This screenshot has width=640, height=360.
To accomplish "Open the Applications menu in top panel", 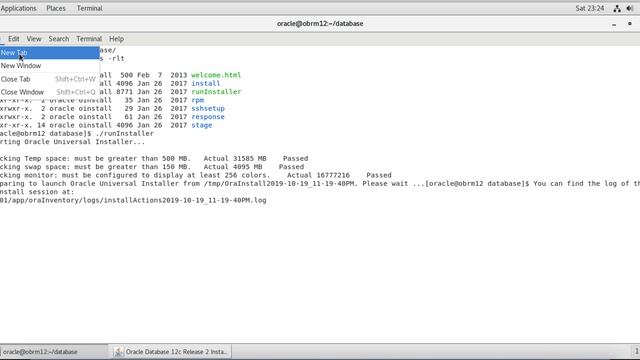I will [x=18, y=8].
